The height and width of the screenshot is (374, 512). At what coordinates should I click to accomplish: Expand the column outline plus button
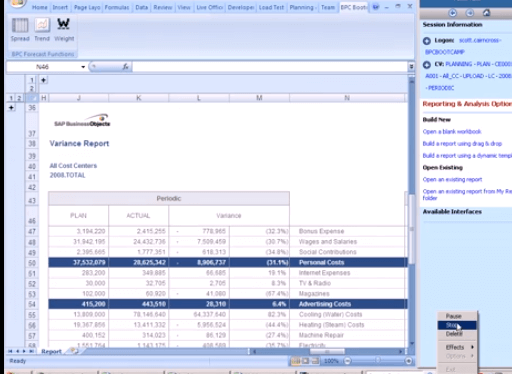[44, 80]
